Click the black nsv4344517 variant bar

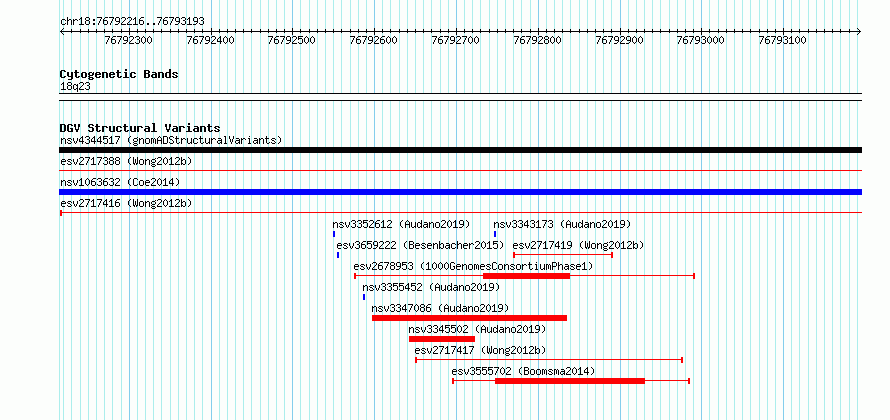coord(460,150)
